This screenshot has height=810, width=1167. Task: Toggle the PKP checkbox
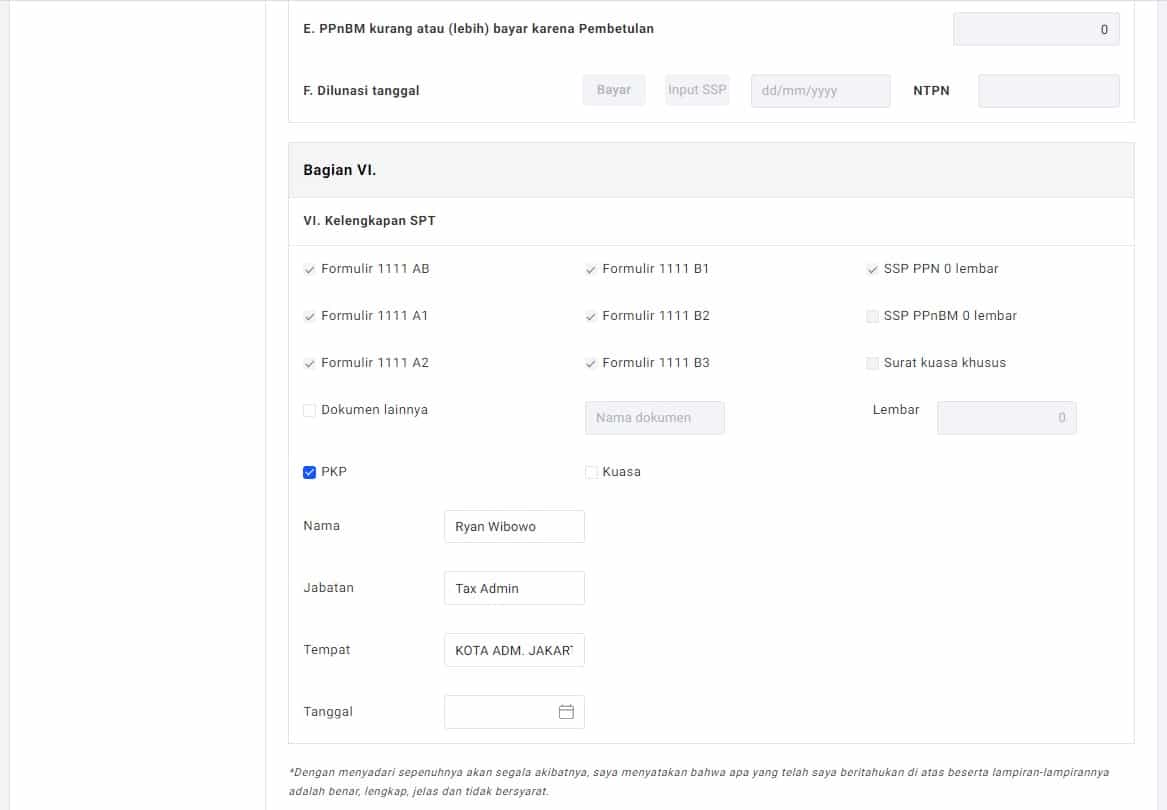310,472
